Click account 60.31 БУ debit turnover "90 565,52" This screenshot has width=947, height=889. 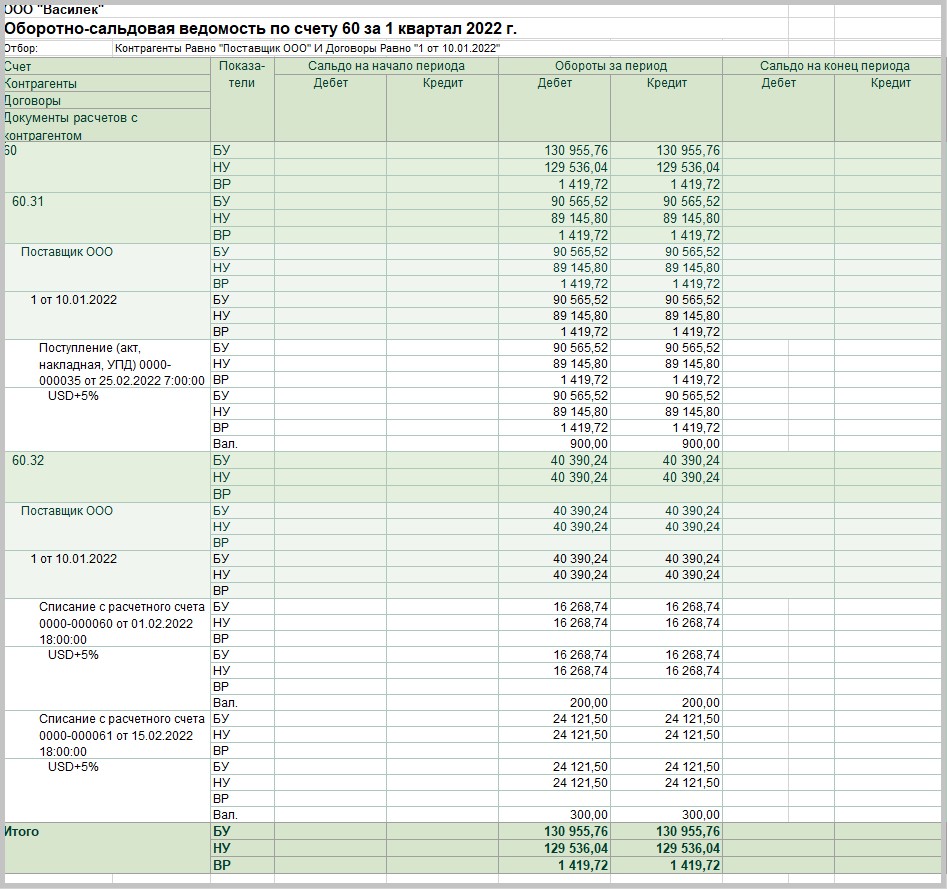coord(579,201)
